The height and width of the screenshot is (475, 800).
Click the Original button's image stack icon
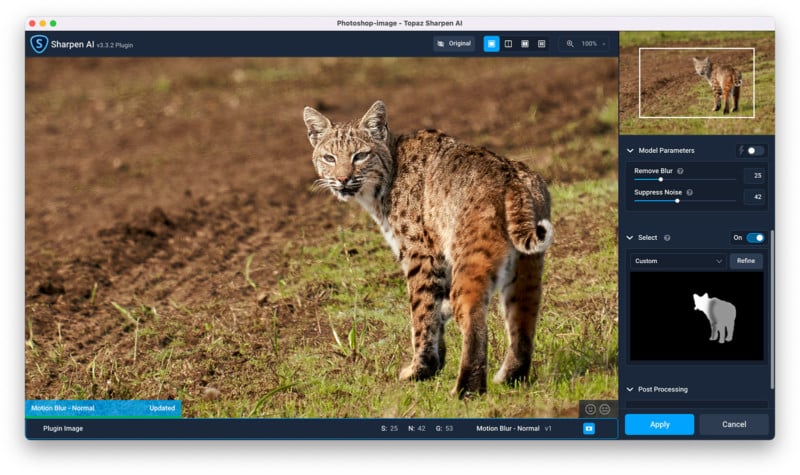coord(440,44)
